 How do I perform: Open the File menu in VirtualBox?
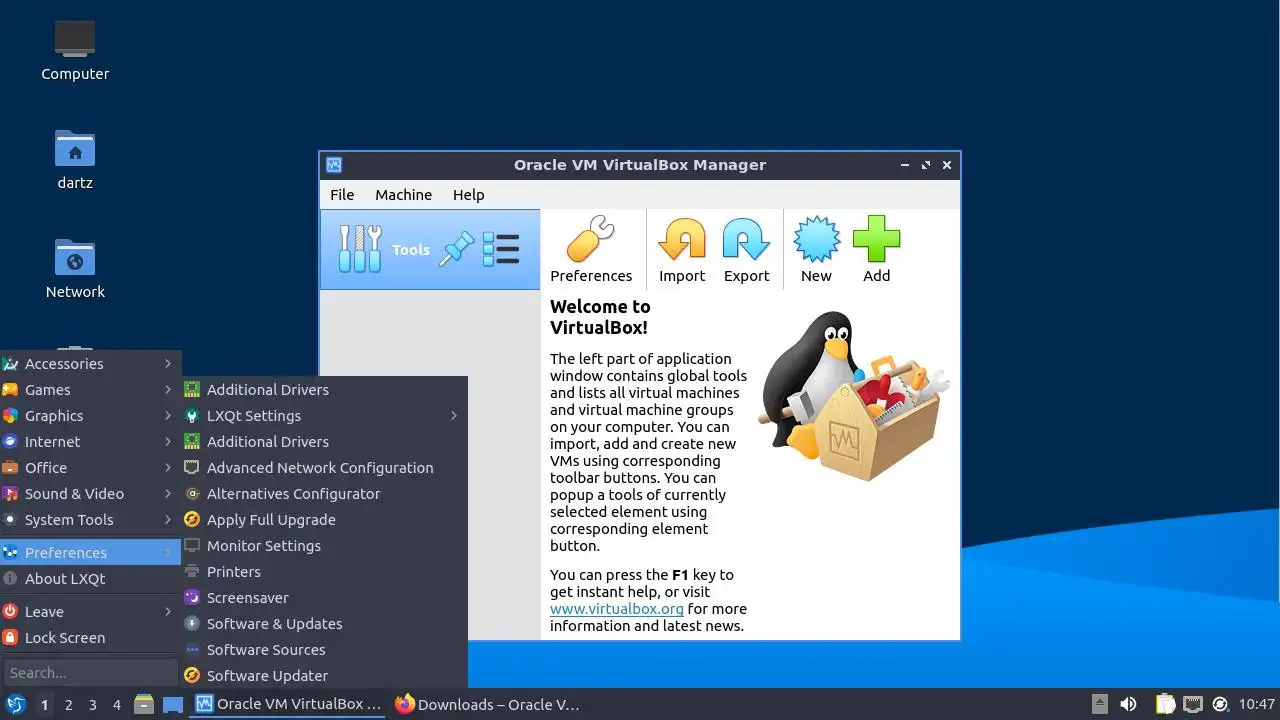coord(342,195)
